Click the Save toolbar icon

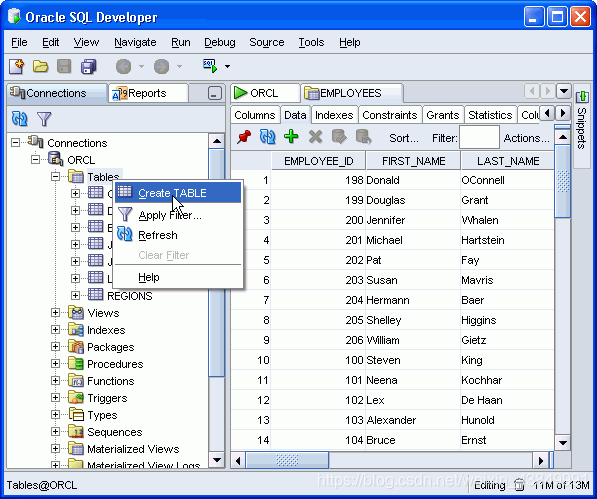[x=64, y=66]
